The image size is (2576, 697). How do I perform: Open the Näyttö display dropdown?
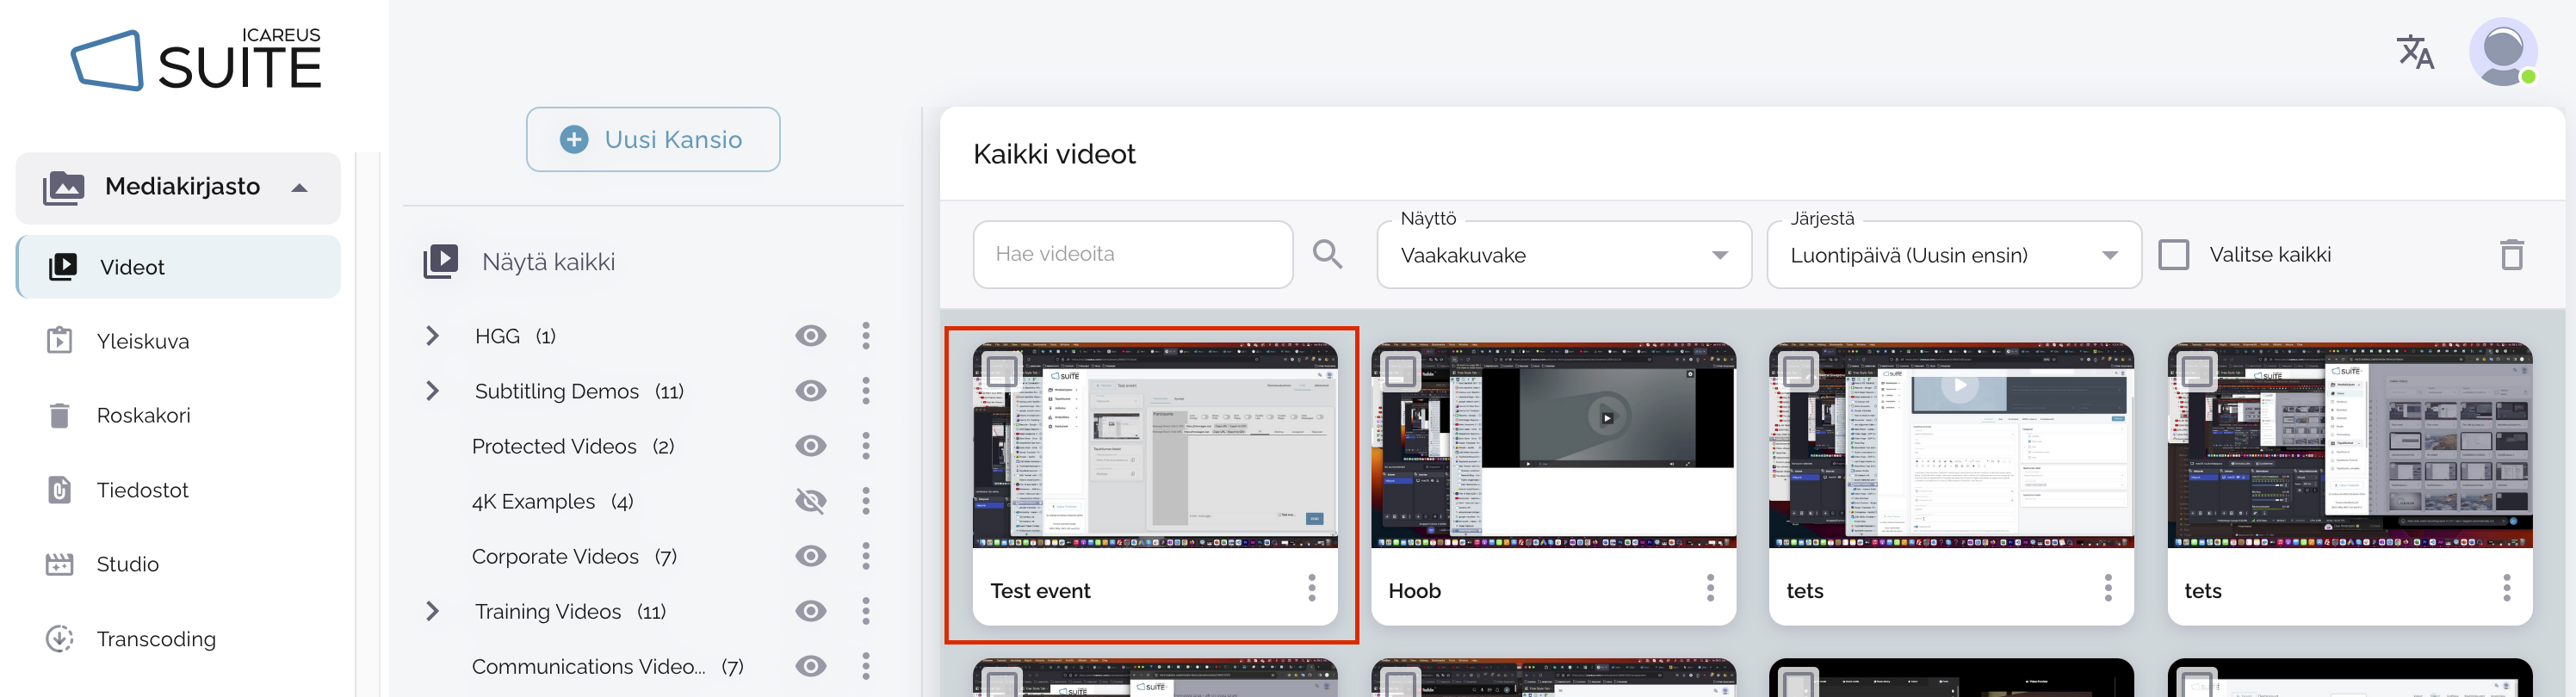click(1563, 256)
